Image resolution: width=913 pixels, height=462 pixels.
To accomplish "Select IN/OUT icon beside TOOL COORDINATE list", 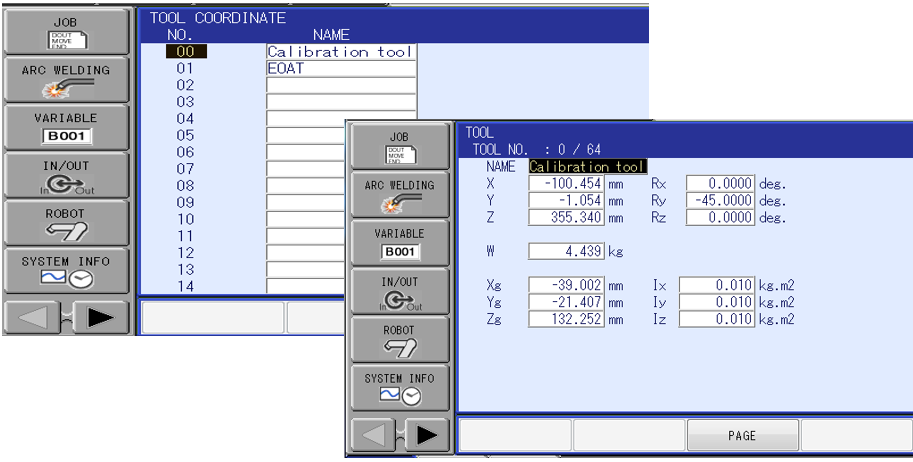I will (66, 175).
